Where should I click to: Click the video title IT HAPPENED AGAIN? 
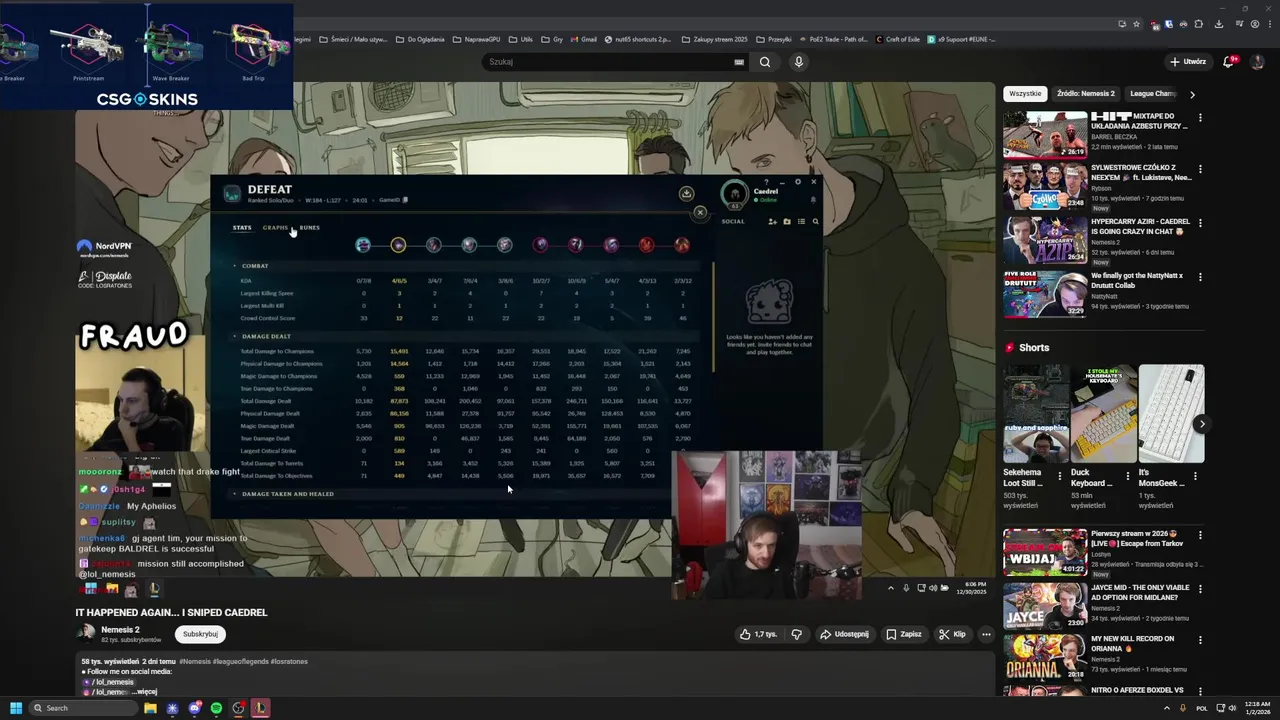171,612
